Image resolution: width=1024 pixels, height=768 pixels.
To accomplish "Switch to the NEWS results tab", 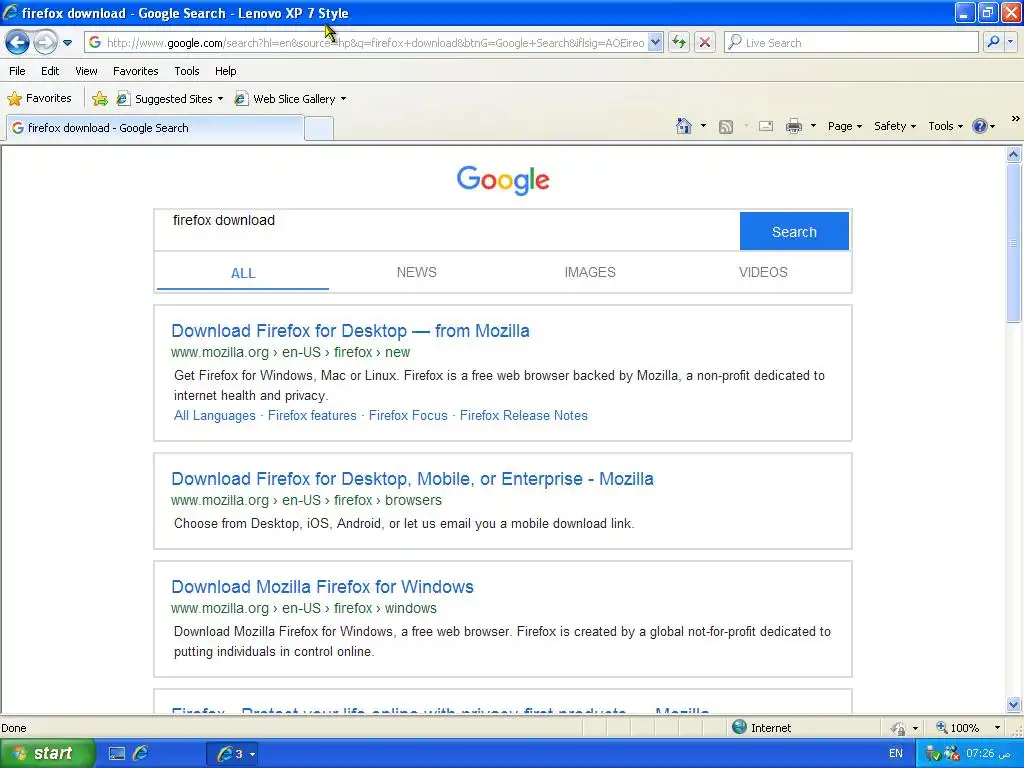I will click(417, 272).
